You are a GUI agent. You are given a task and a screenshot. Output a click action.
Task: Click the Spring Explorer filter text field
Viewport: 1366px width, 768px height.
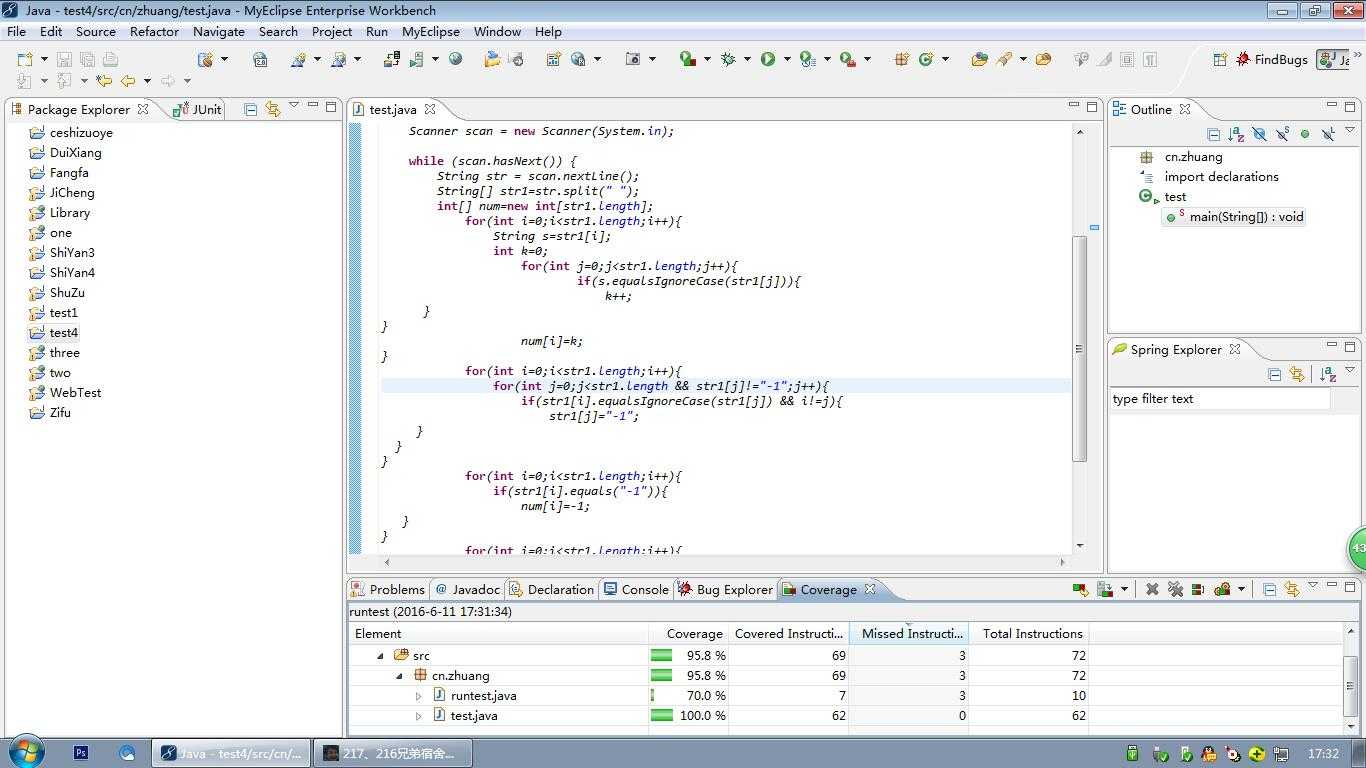pos(1220,398)
